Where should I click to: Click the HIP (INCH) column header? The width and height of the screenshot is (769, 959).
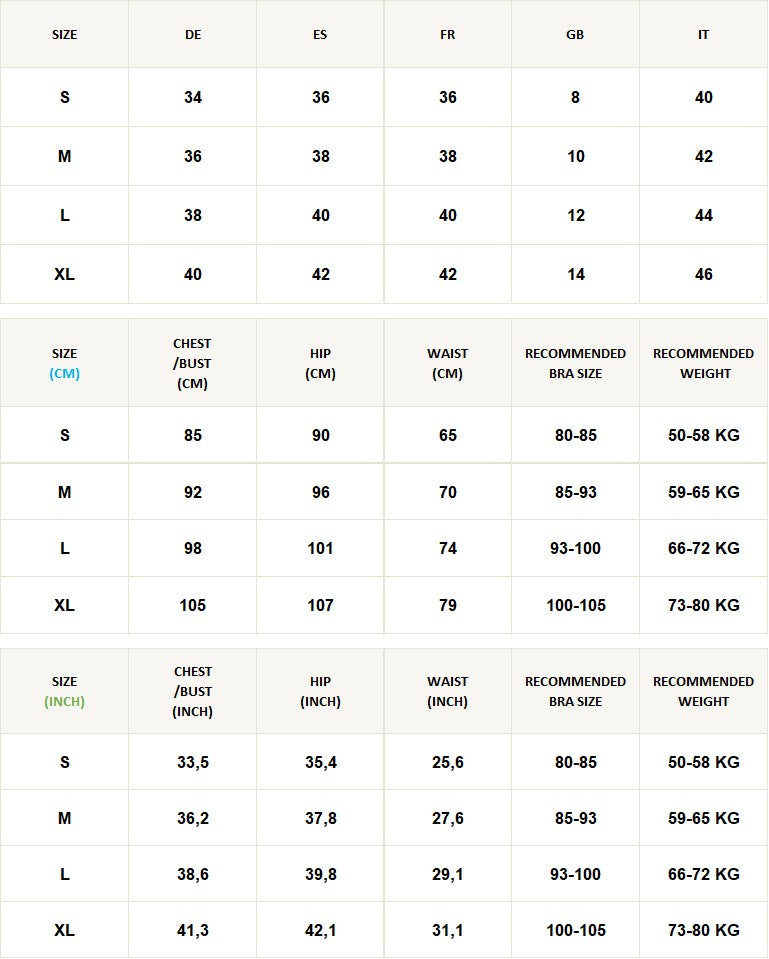click(320, 691)
